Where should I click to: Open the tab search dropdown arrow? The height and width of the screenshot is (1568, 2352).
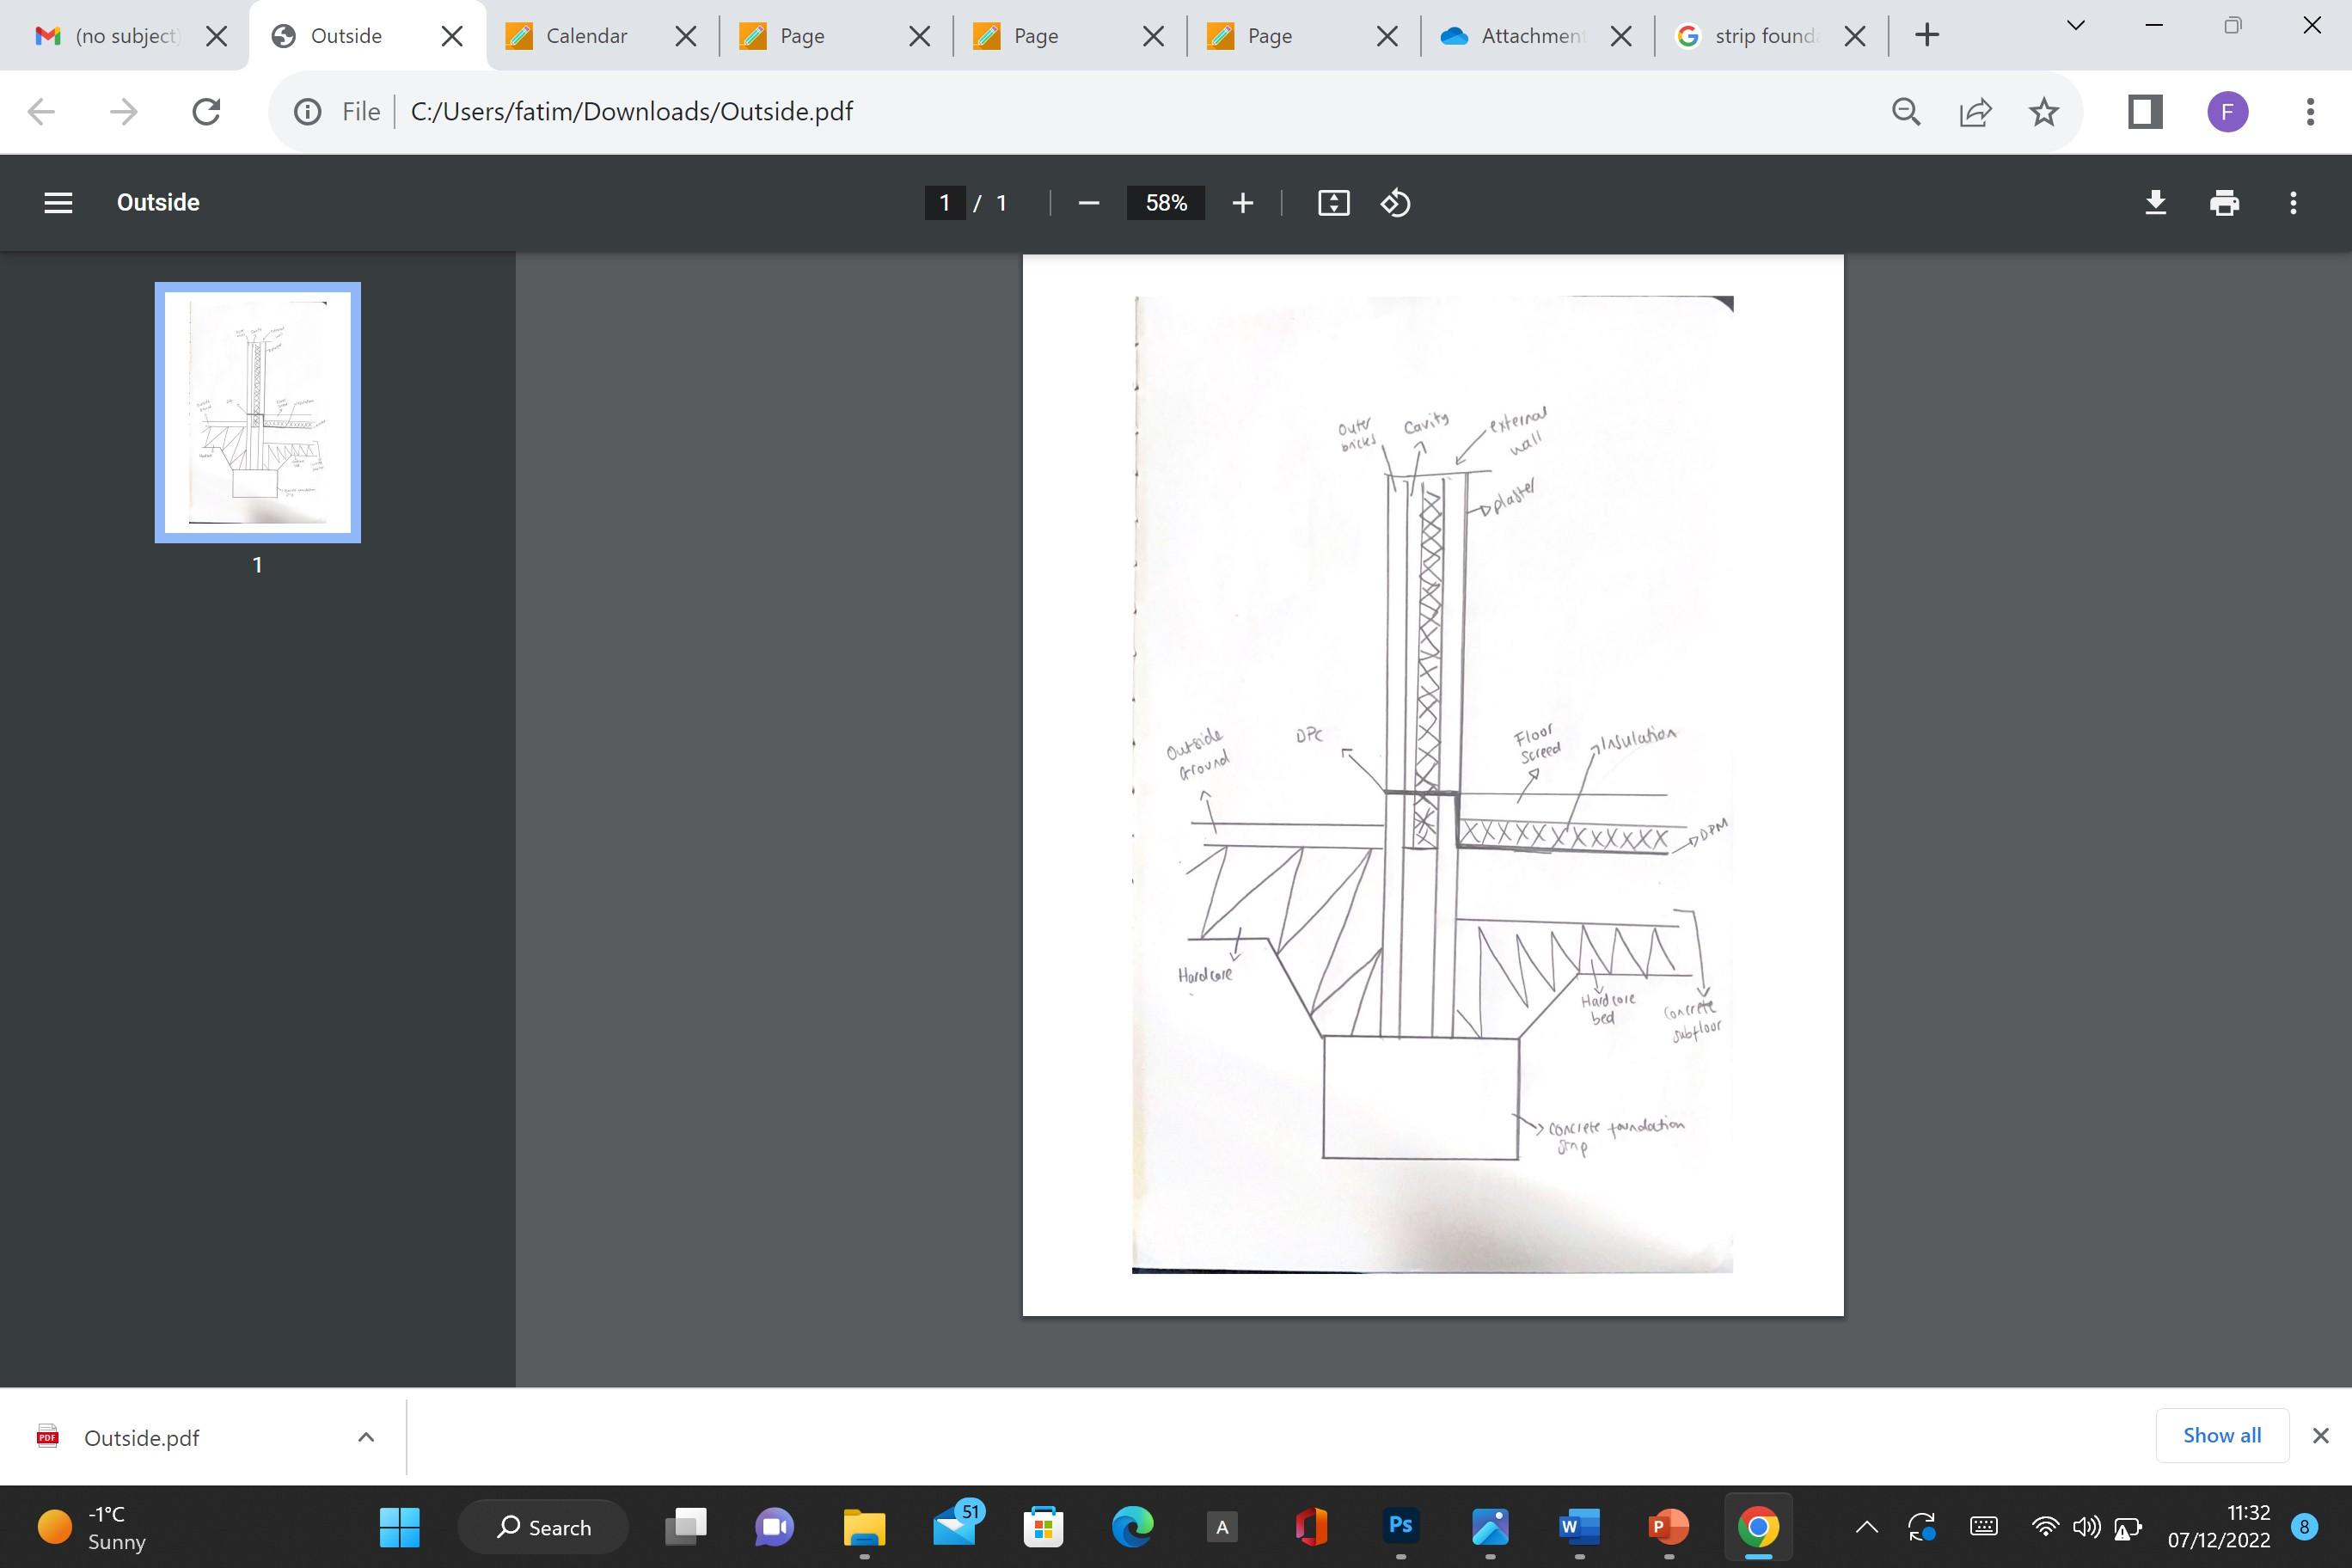coord(2075,26)
